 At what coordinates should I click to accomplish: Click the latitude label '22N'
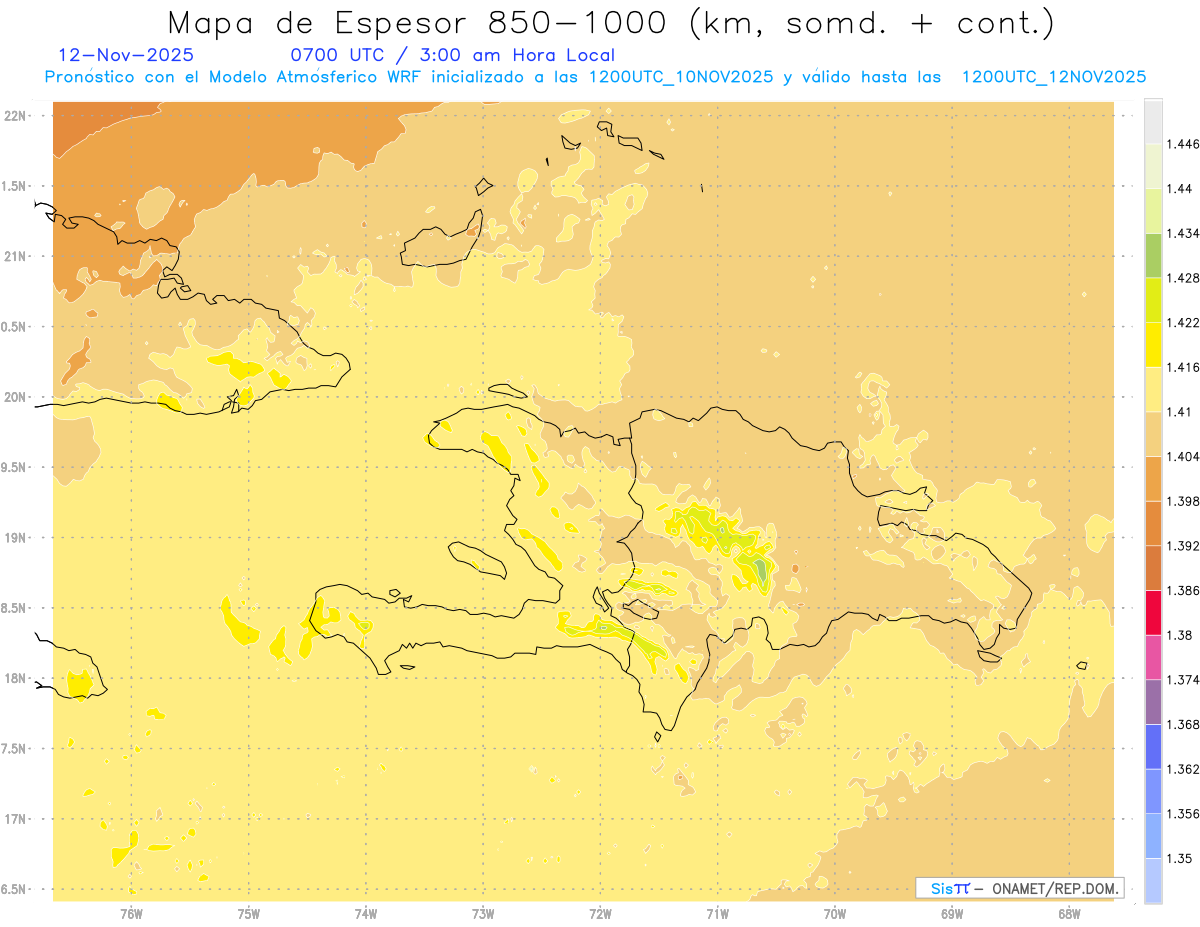(16, 116)
